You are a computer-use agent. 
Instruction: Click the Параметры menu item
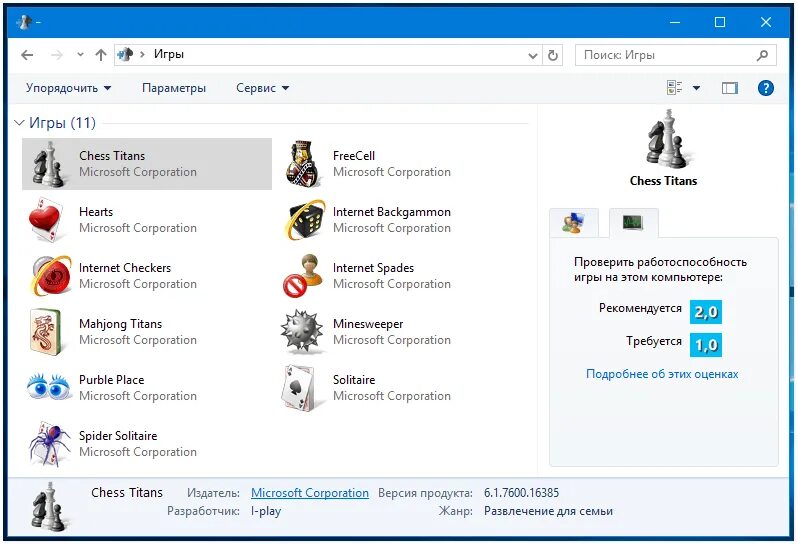174,88
